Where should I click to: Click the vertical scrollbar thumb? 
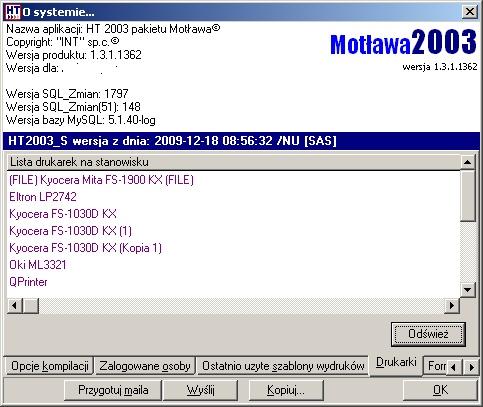[x=467, y=195]
